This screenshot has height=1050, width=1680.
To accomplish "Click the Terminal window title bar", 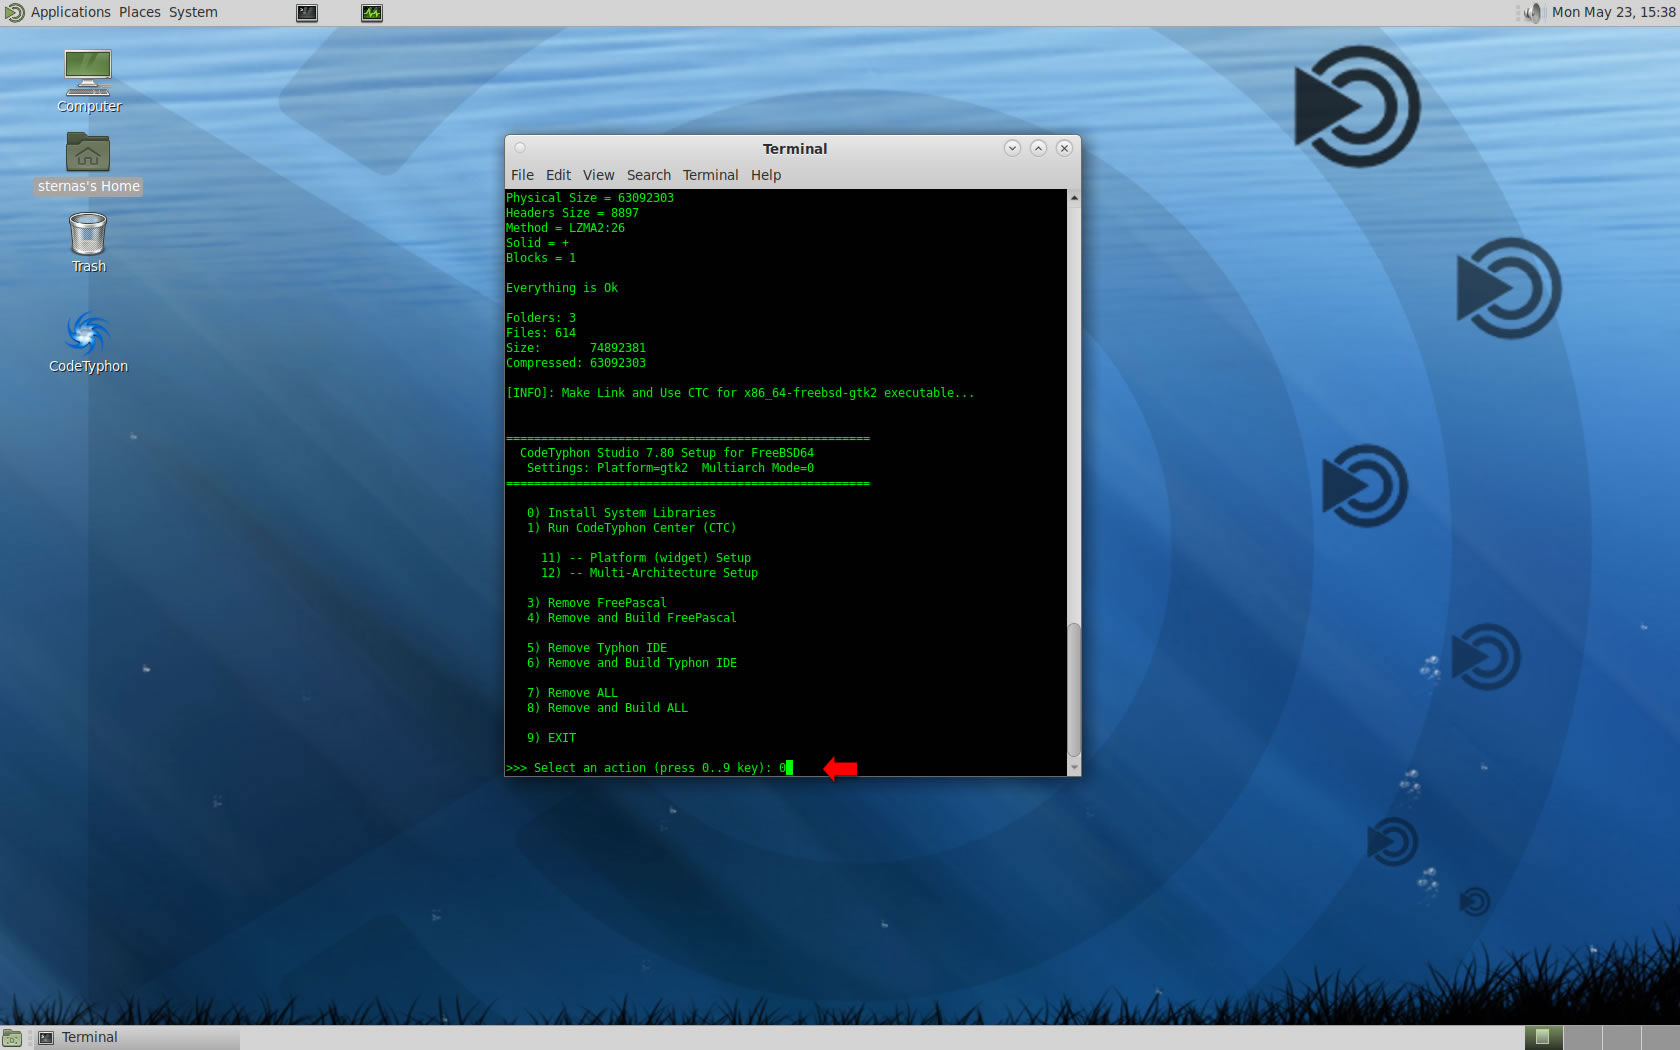I will click(x=795, y=149).
